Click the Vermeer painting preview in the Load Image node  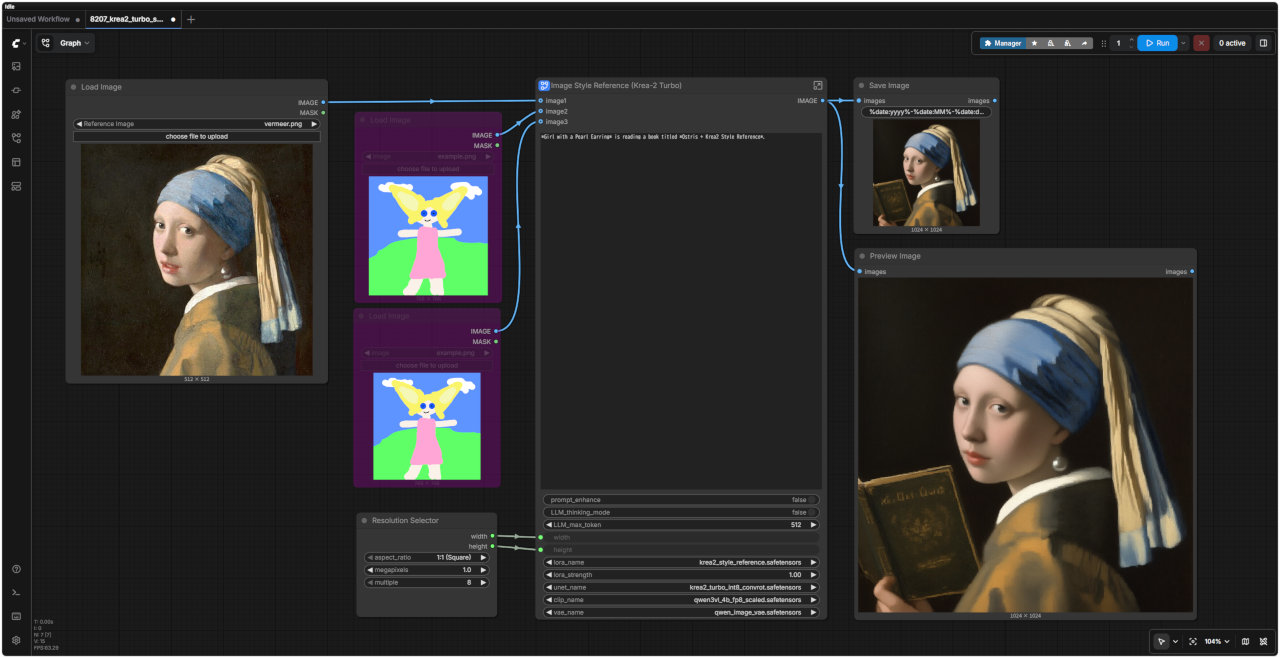(197, 260)
